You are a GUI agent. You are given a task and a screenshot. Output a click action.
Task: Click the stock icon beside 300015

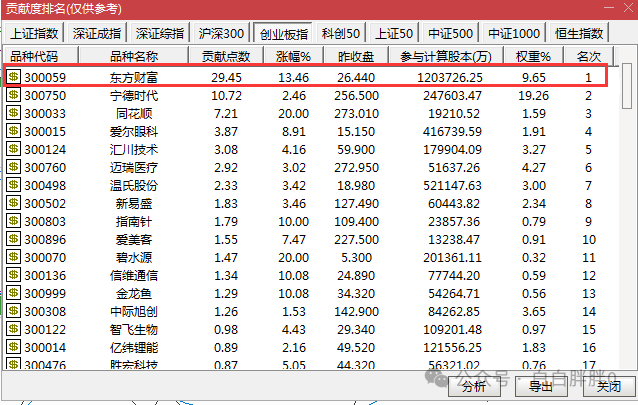(x=13, y=131)
